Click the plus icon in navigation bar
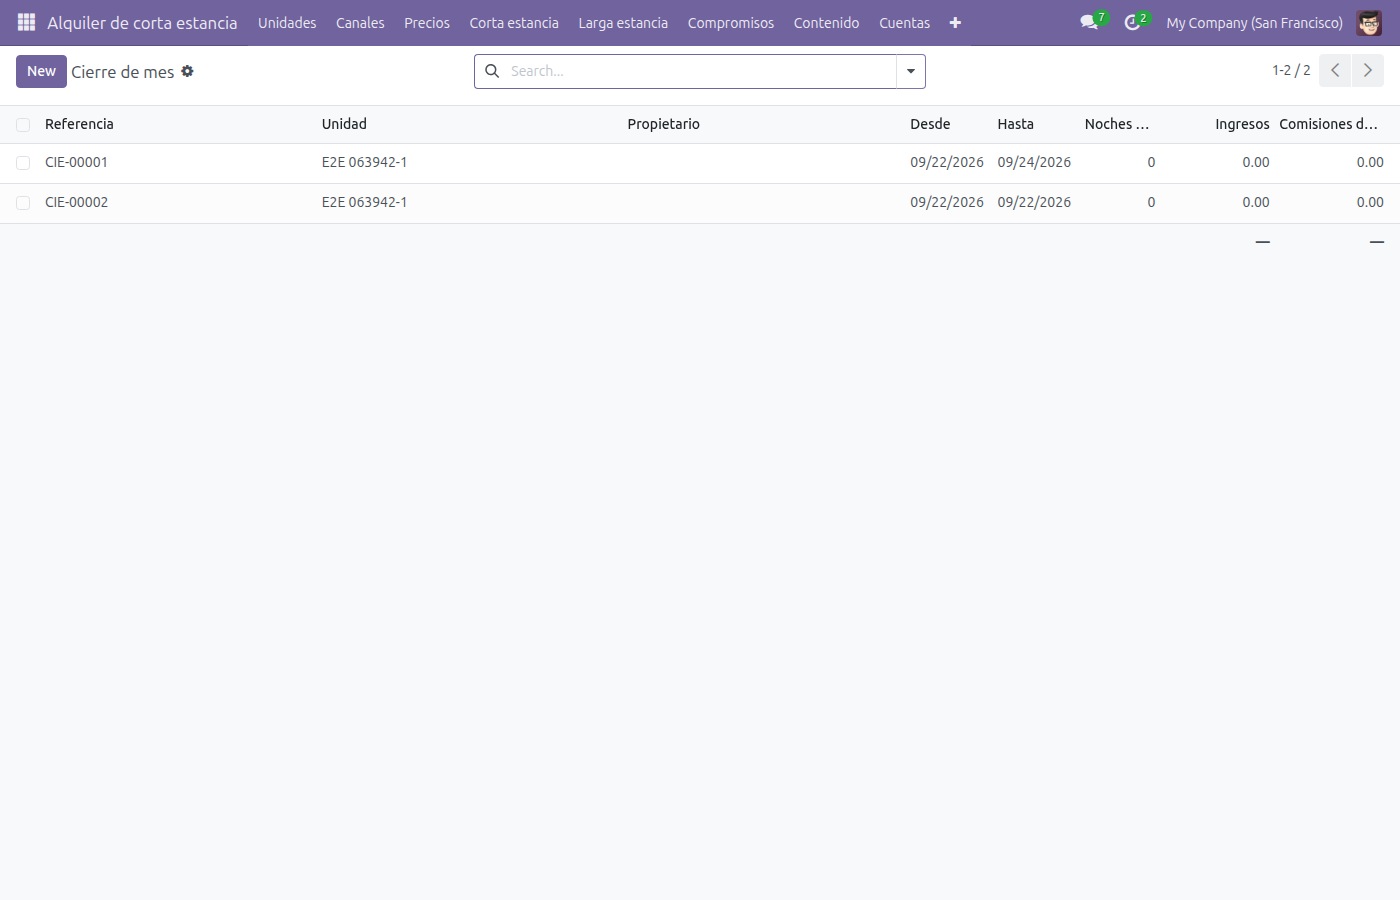The image size is (1400, 900). coord(955,23)
